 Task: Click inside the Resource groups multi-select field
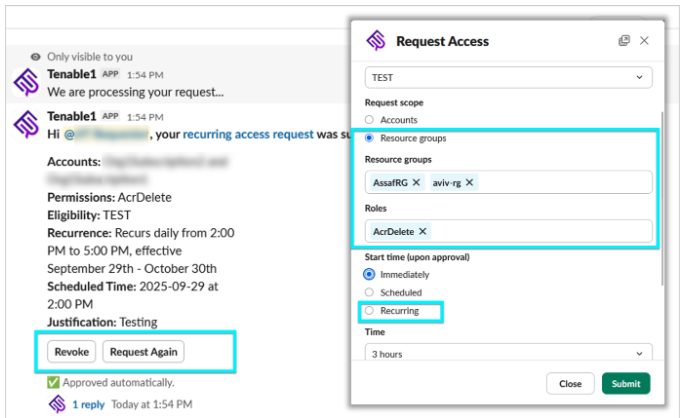pos(509,182)
